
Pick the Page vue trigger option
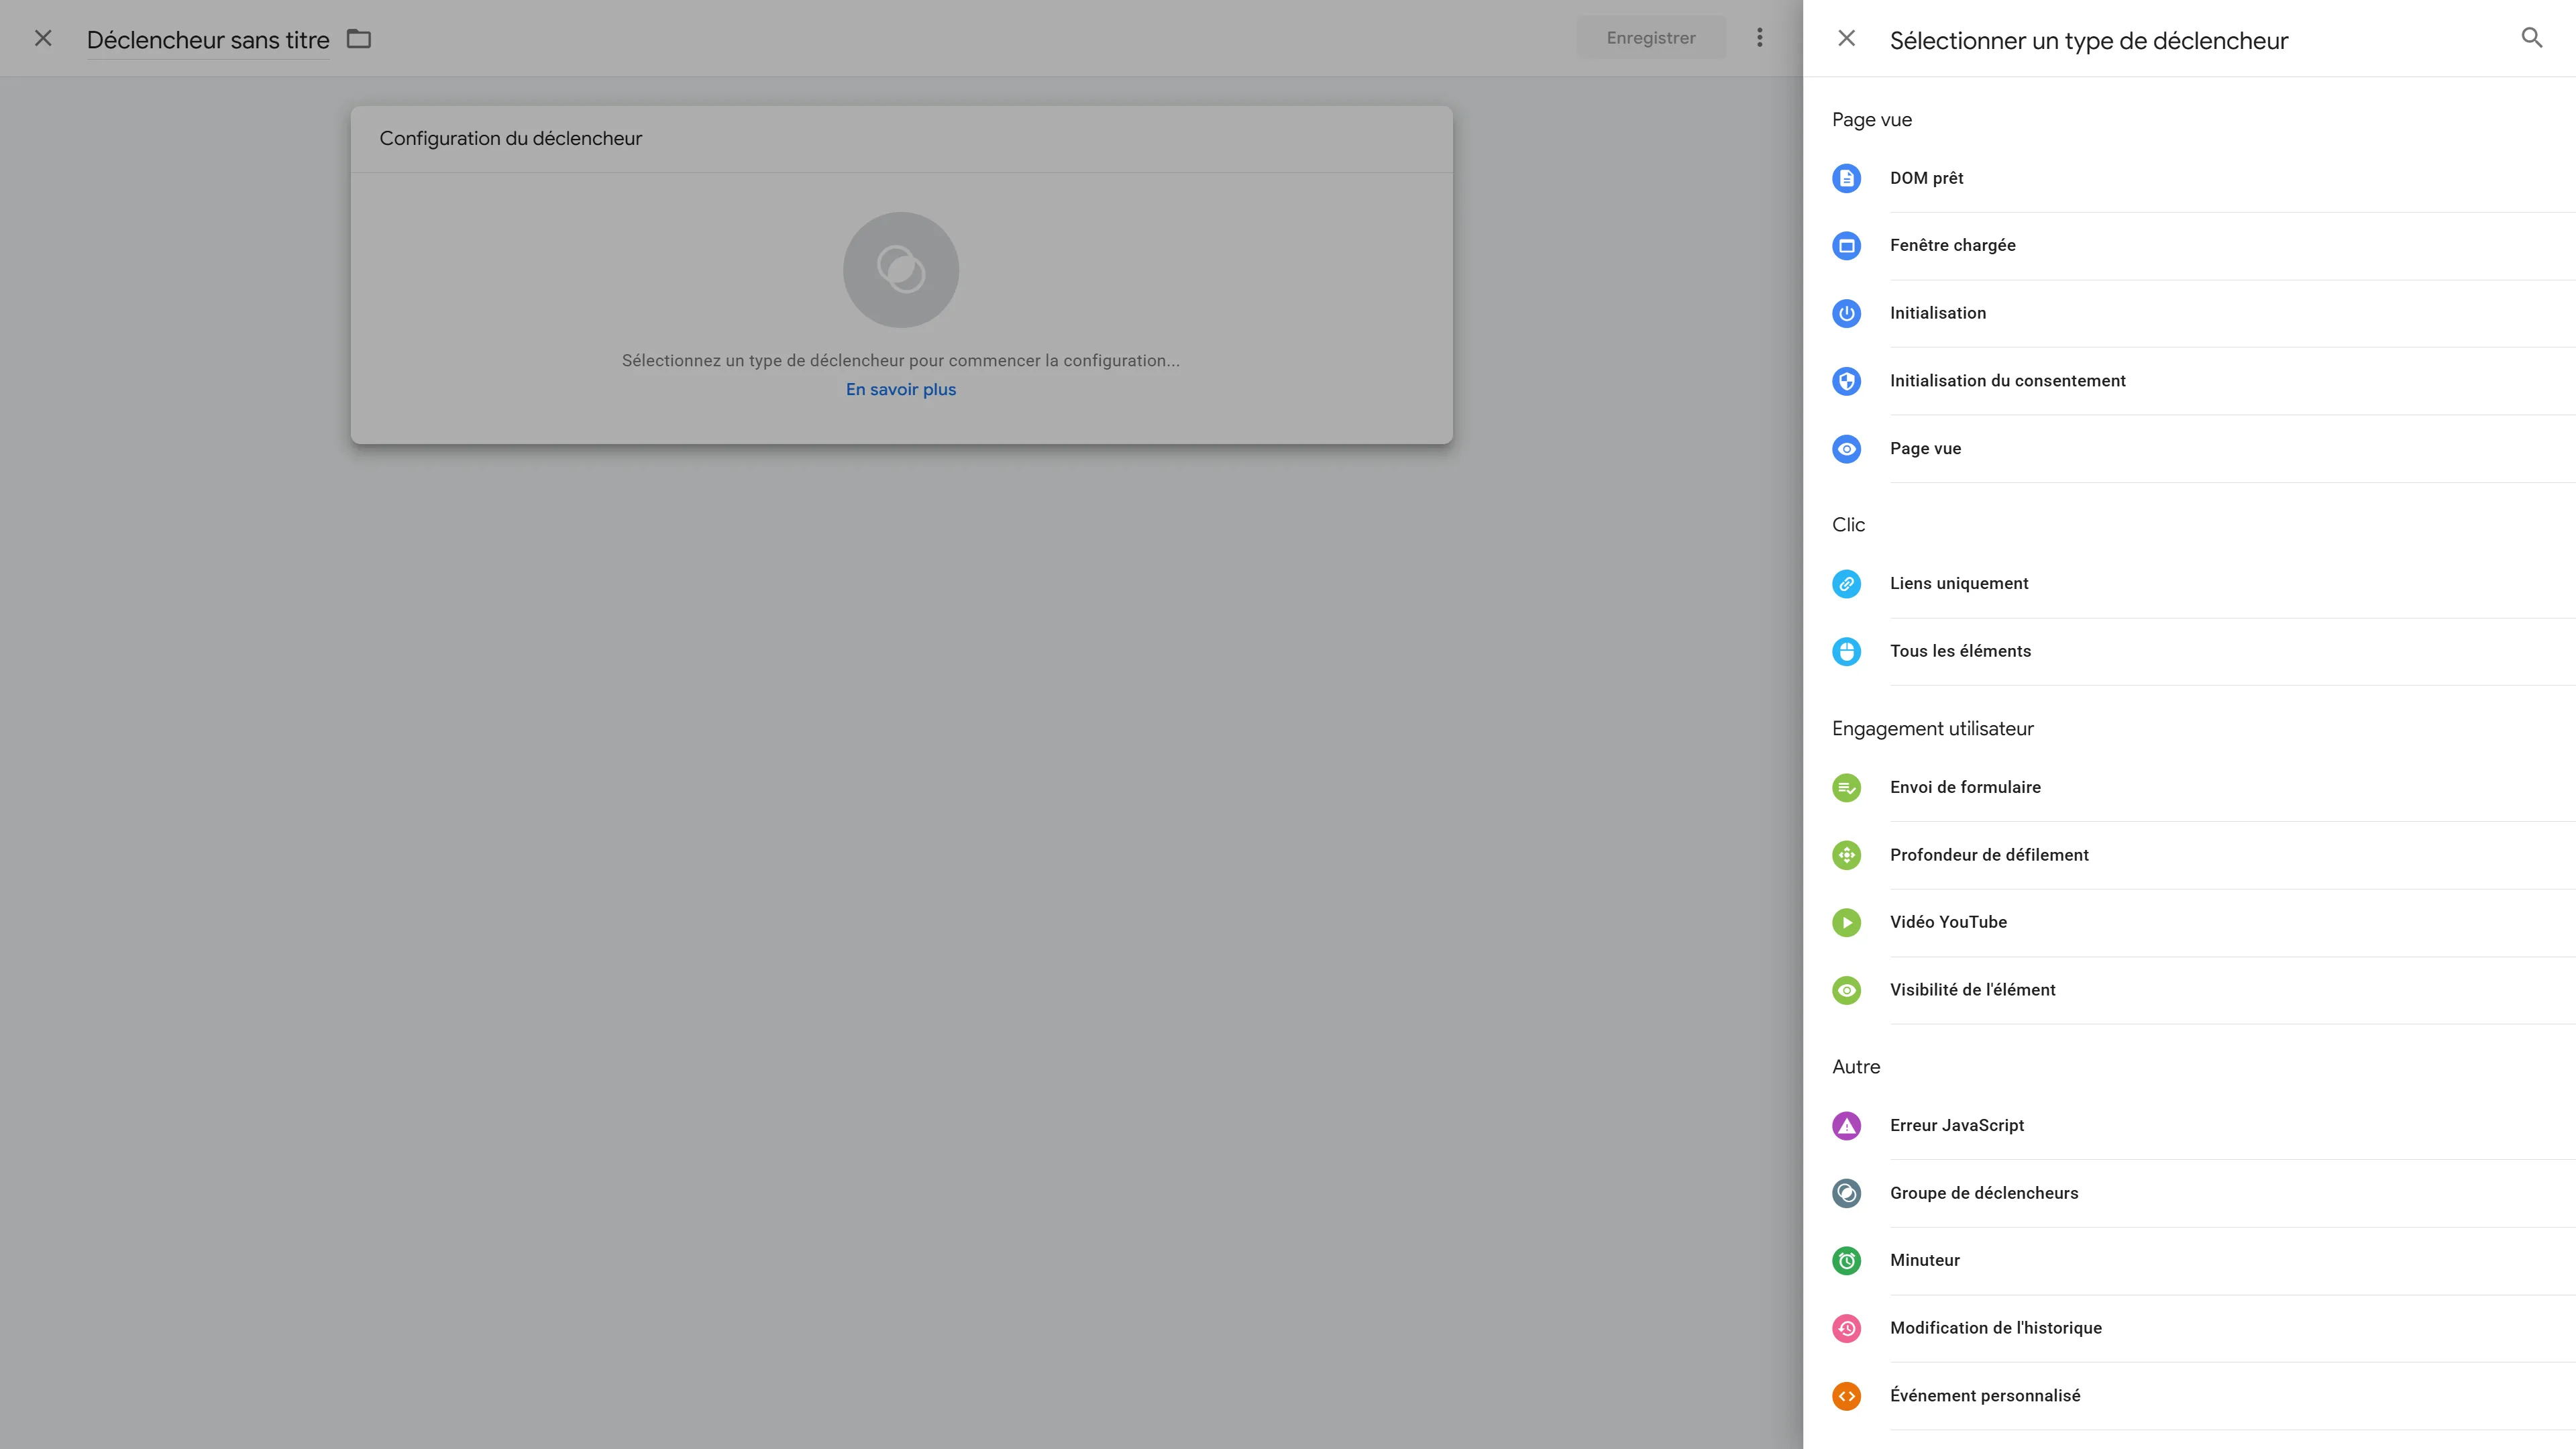(x=2203, y=449)
